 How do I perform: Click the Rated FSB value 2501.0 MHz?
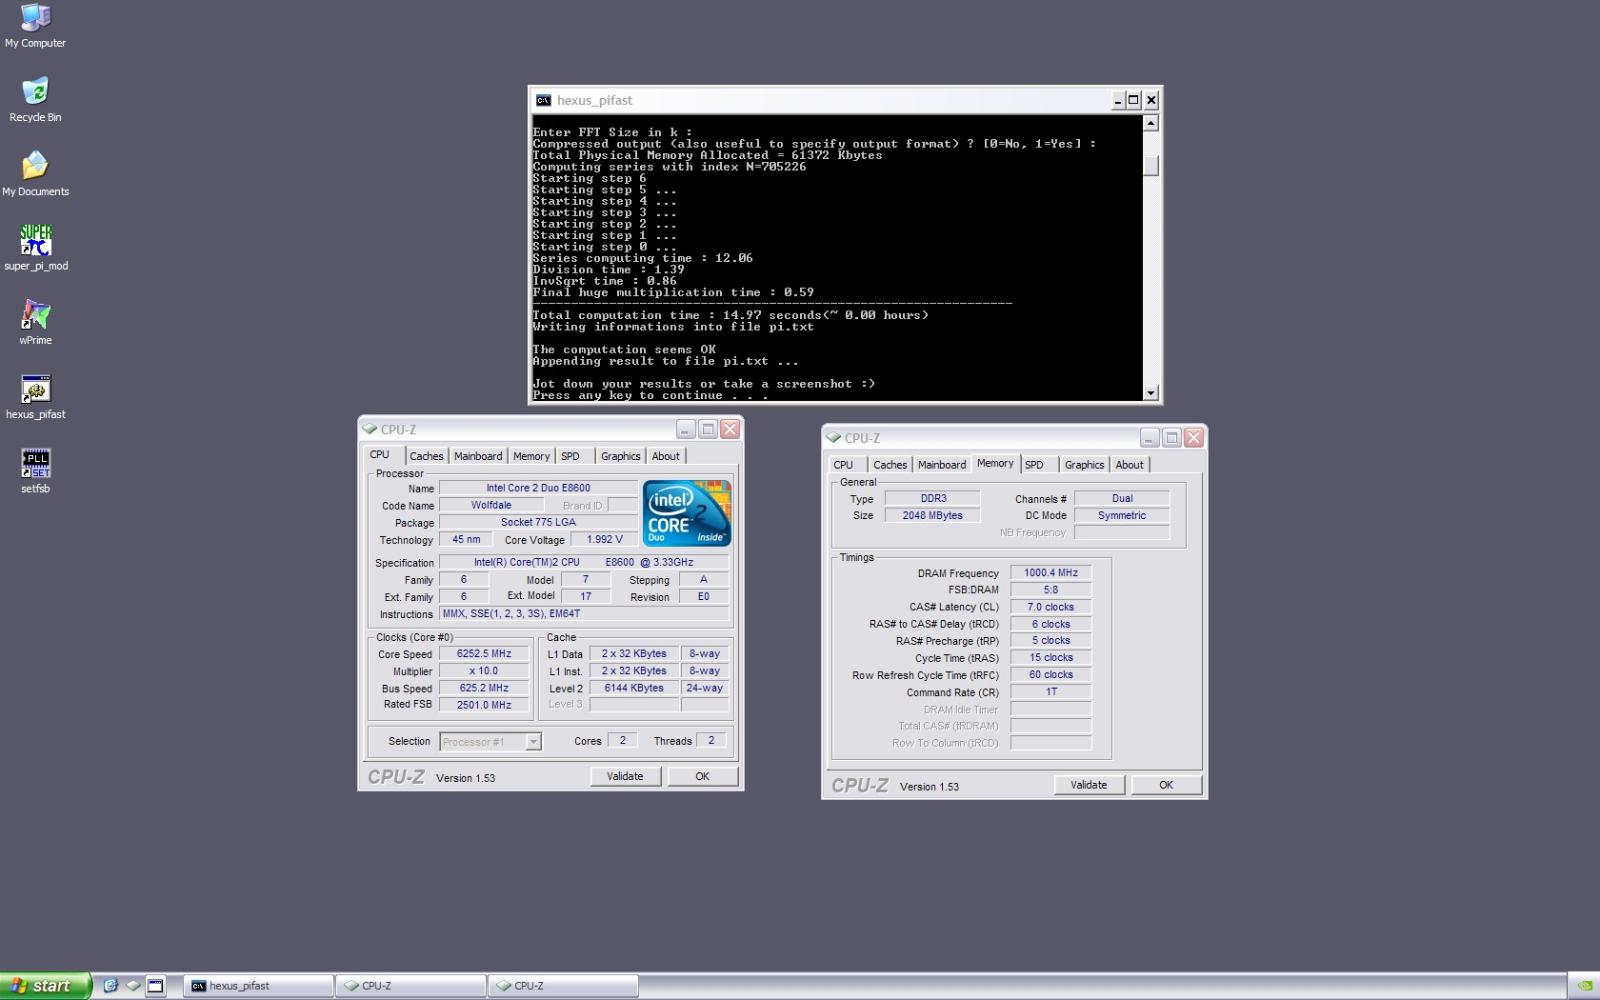click(484, 705)
